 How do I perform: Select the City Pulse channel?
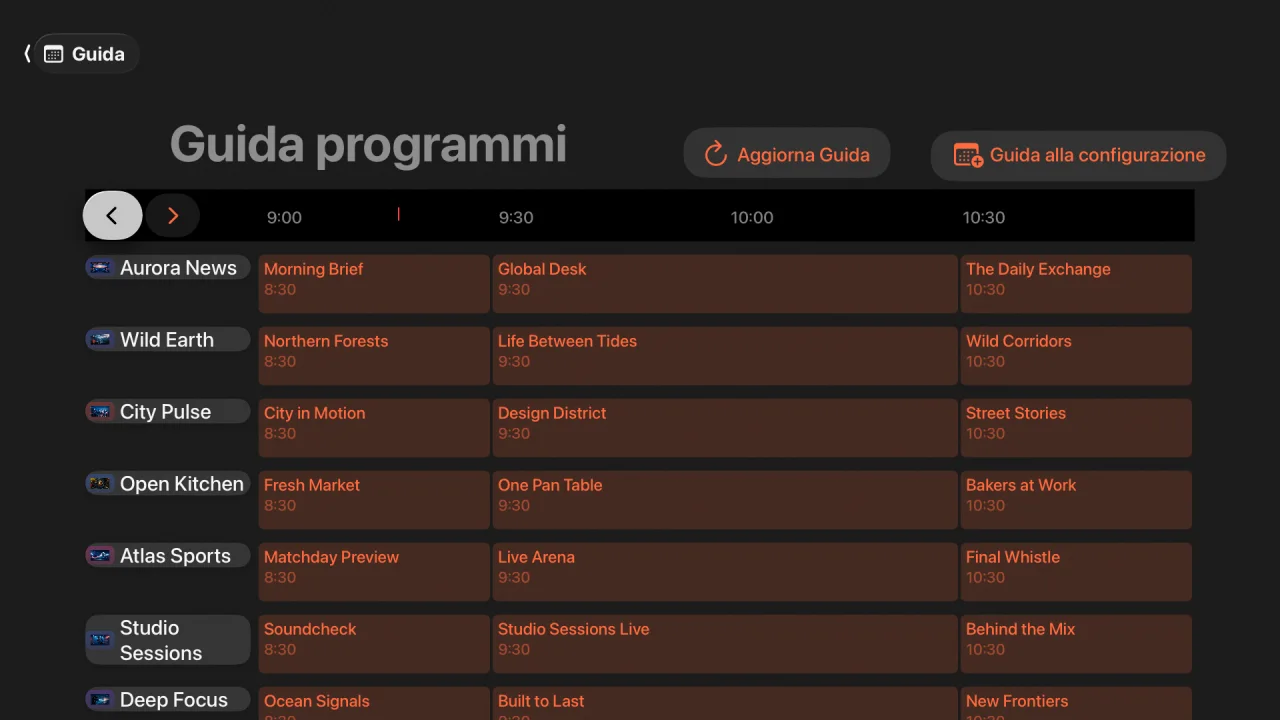(x=168, y=411)
